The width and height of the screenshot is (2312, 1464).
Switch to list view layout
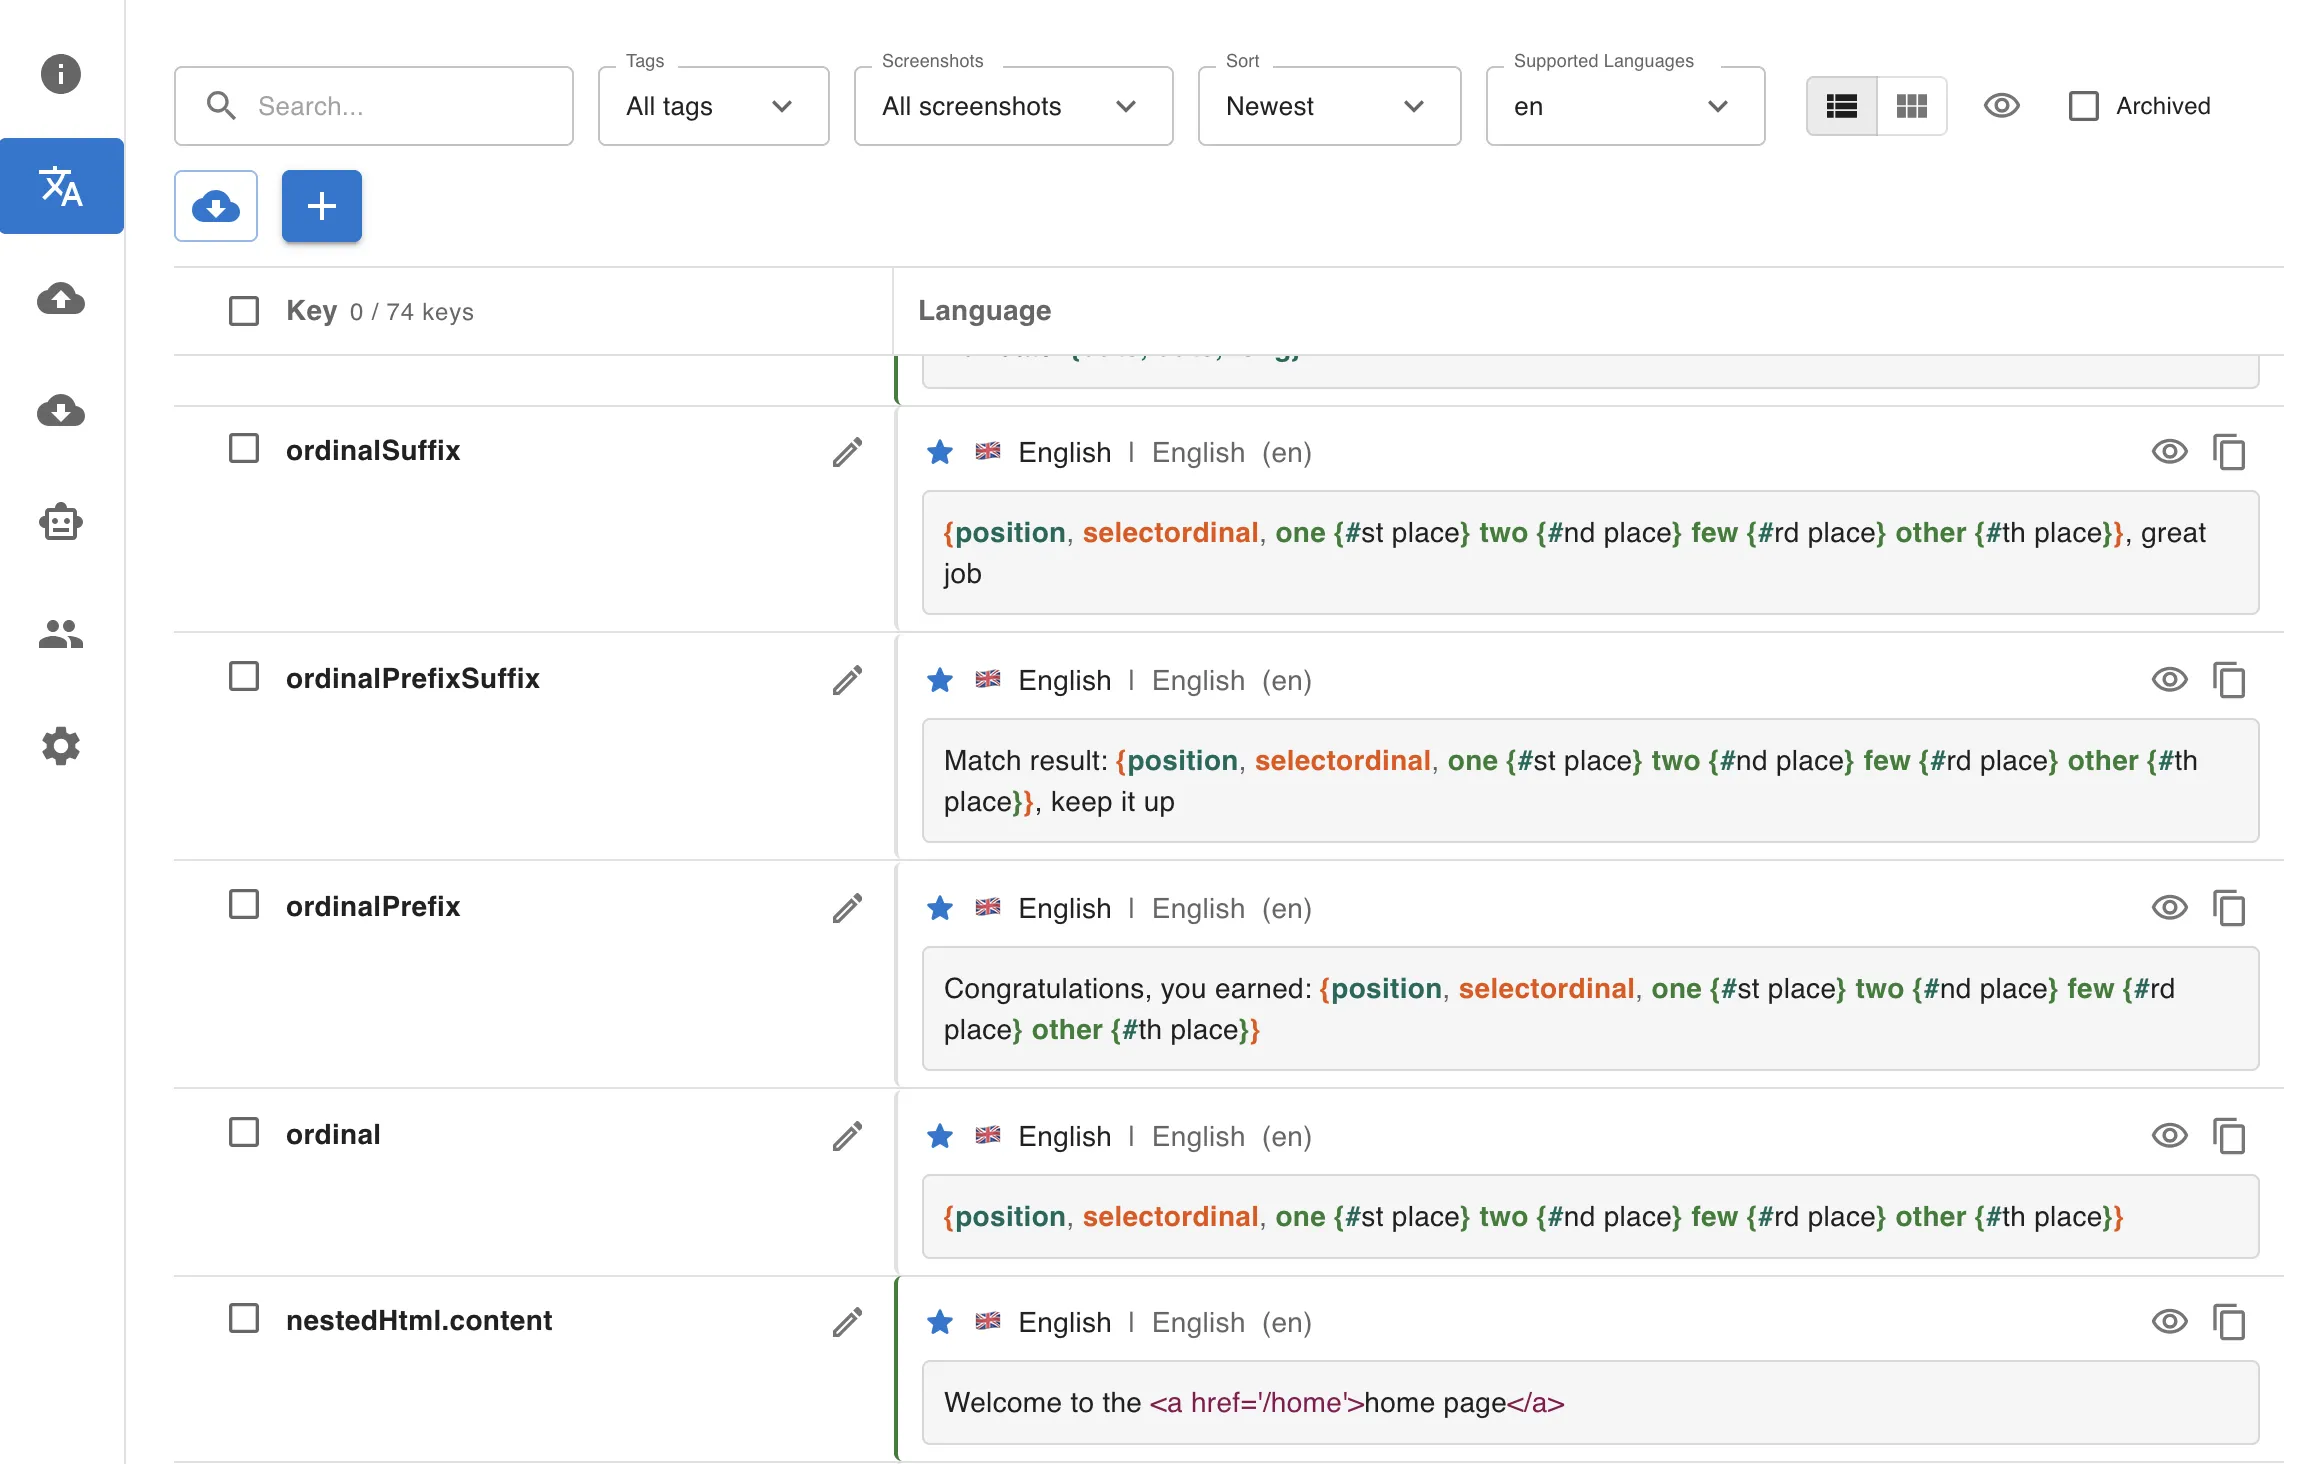[x=1842, y=106]
